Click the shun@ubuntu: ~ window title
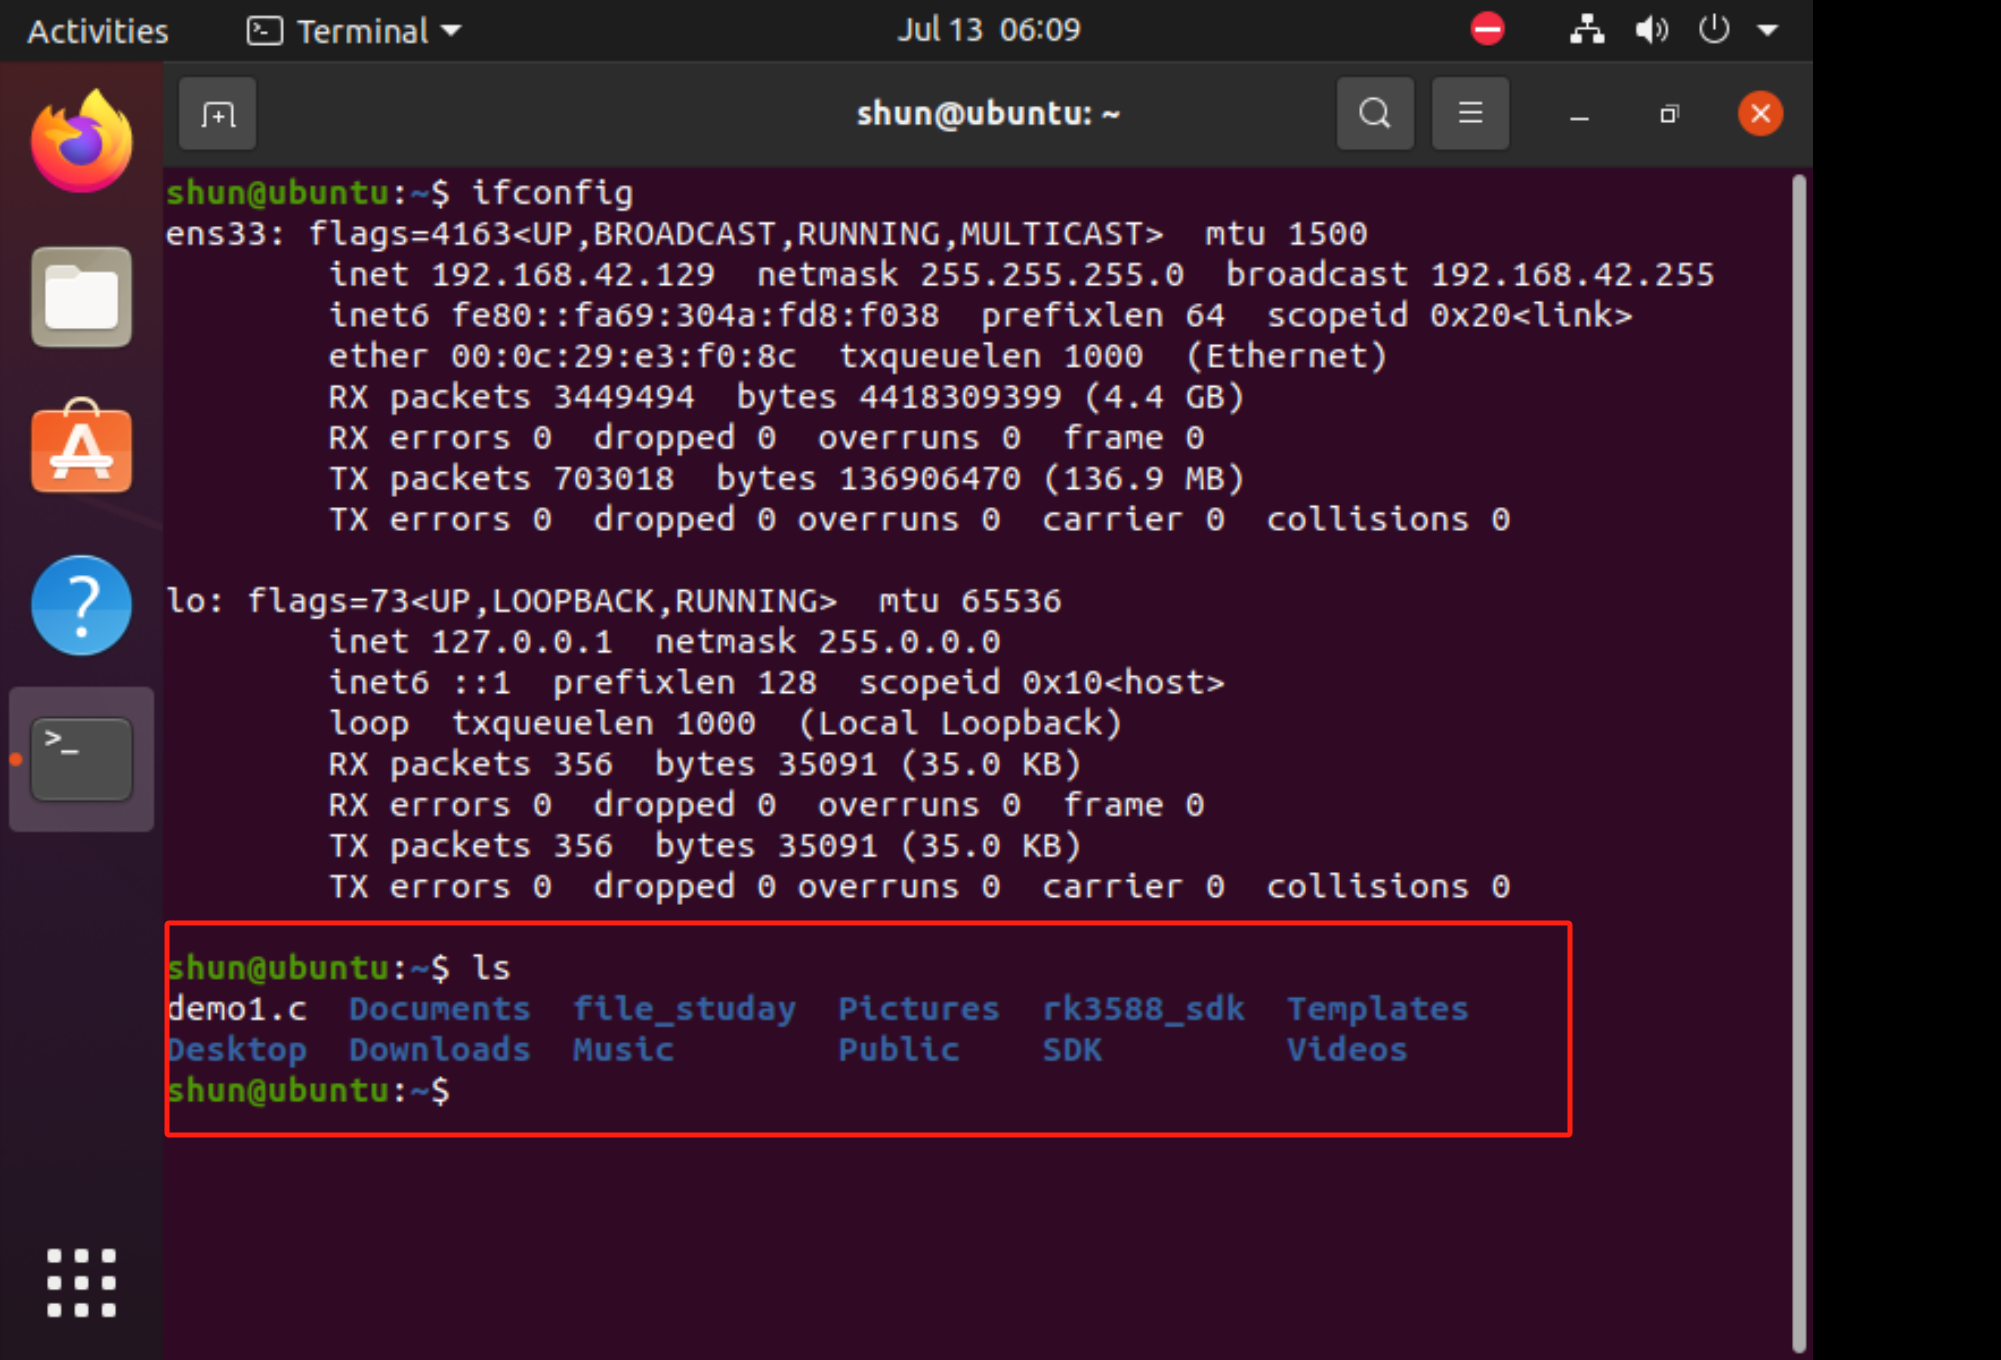This screenshot has height=1360, width=2001. point(988,114)
